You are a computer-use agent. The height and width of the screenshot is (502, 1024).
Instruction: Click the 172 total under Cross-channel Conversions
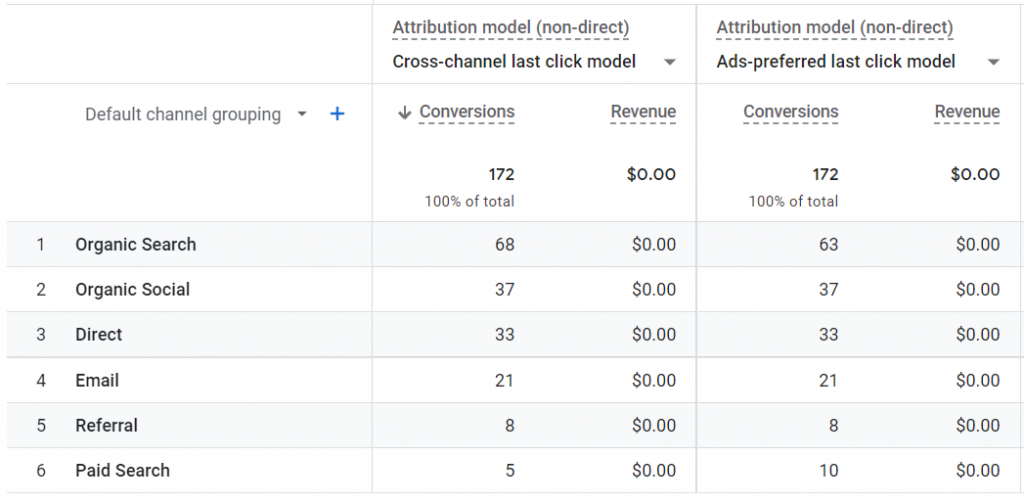click(x=501, y=174)
